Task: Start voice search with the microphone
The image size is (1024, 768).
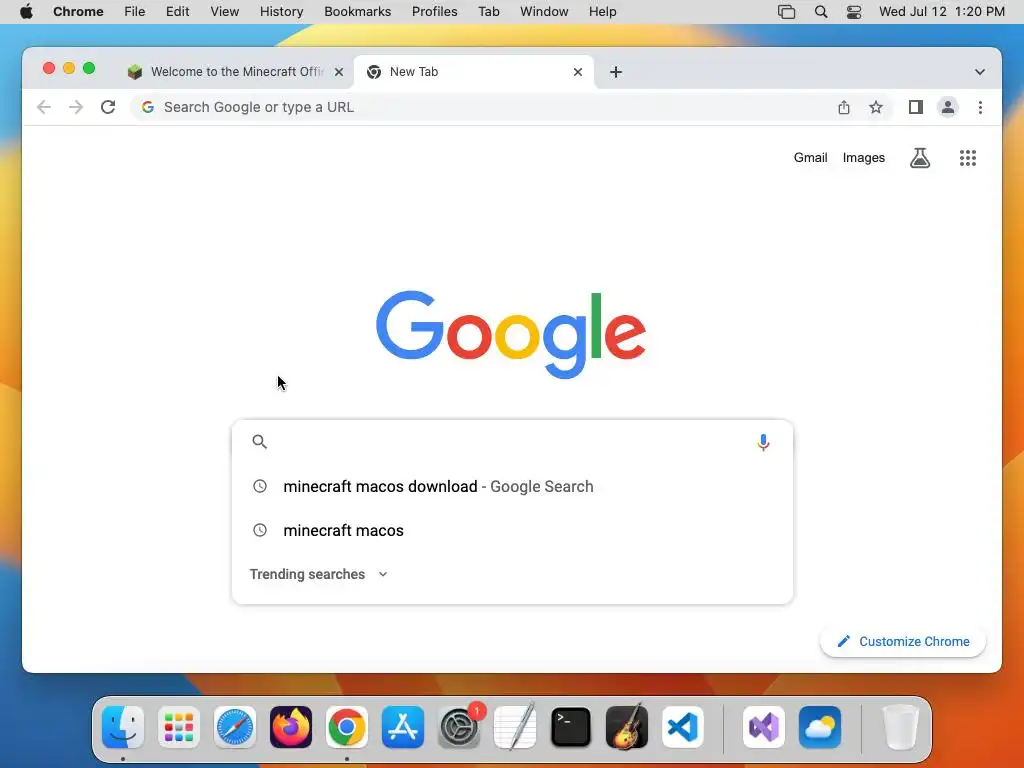Action: click(x=763, y=442)
